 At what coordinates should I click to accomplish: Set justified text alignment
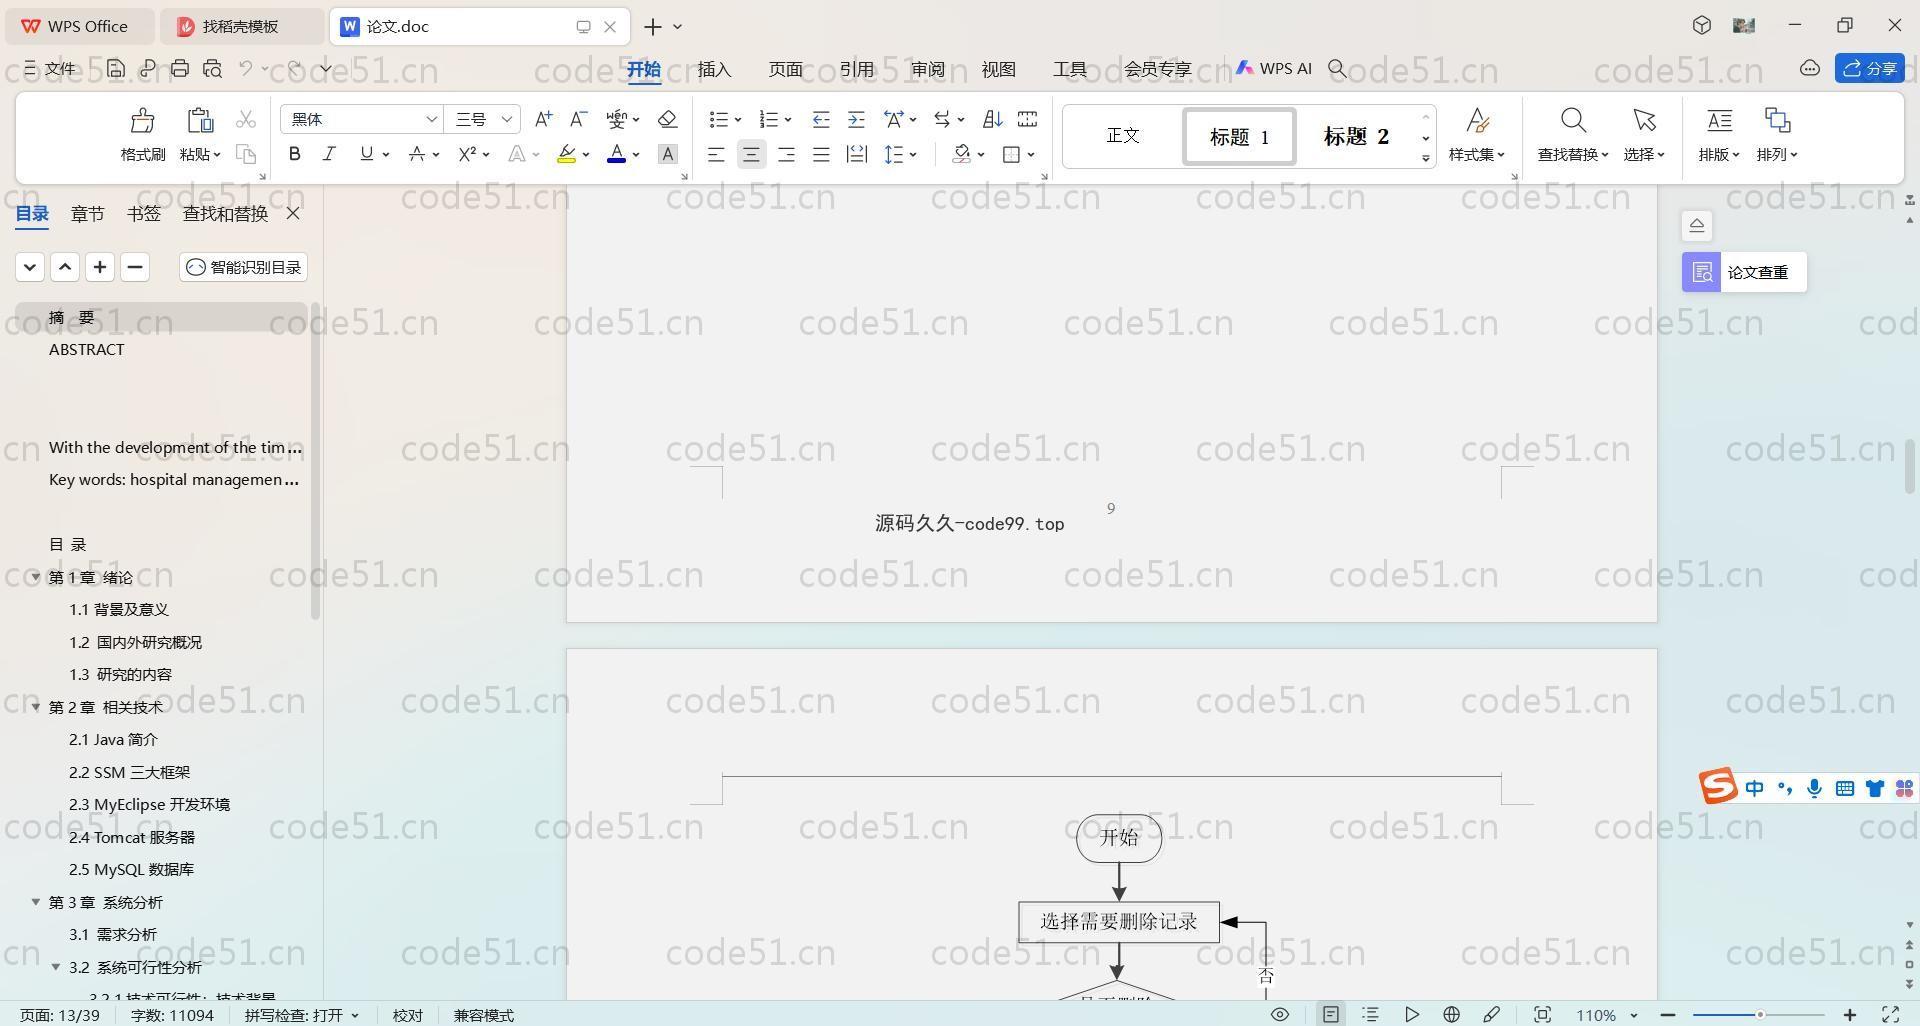pyautogui.click(x=821, y=154)
